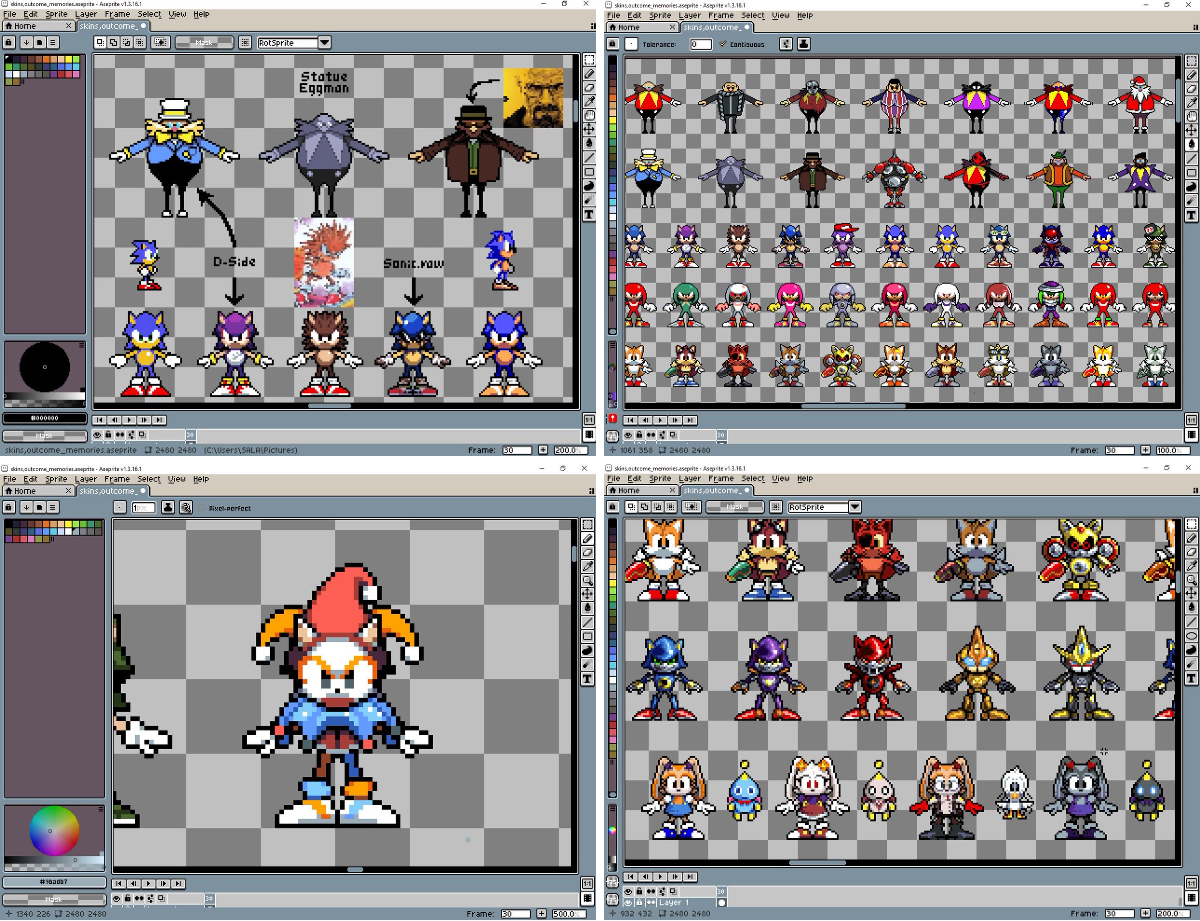Toggle timeline header lock icon in top-right window
Screen dimensions: 1200x921
click(x=639, y=435)
